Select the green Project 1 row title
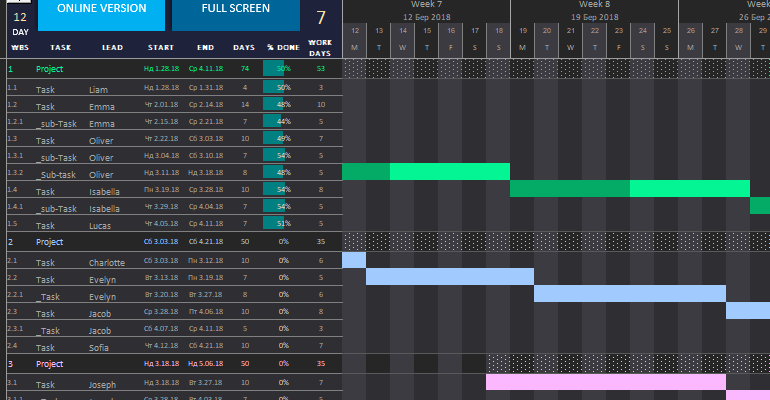 coord(50,69)
